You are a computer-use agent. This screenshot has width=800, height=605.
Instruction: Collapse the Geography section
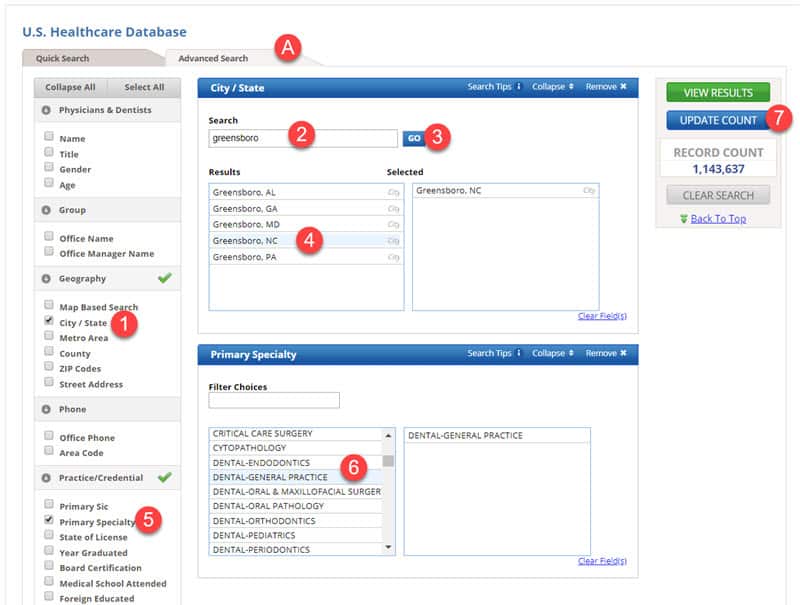(x=46, y=279)
